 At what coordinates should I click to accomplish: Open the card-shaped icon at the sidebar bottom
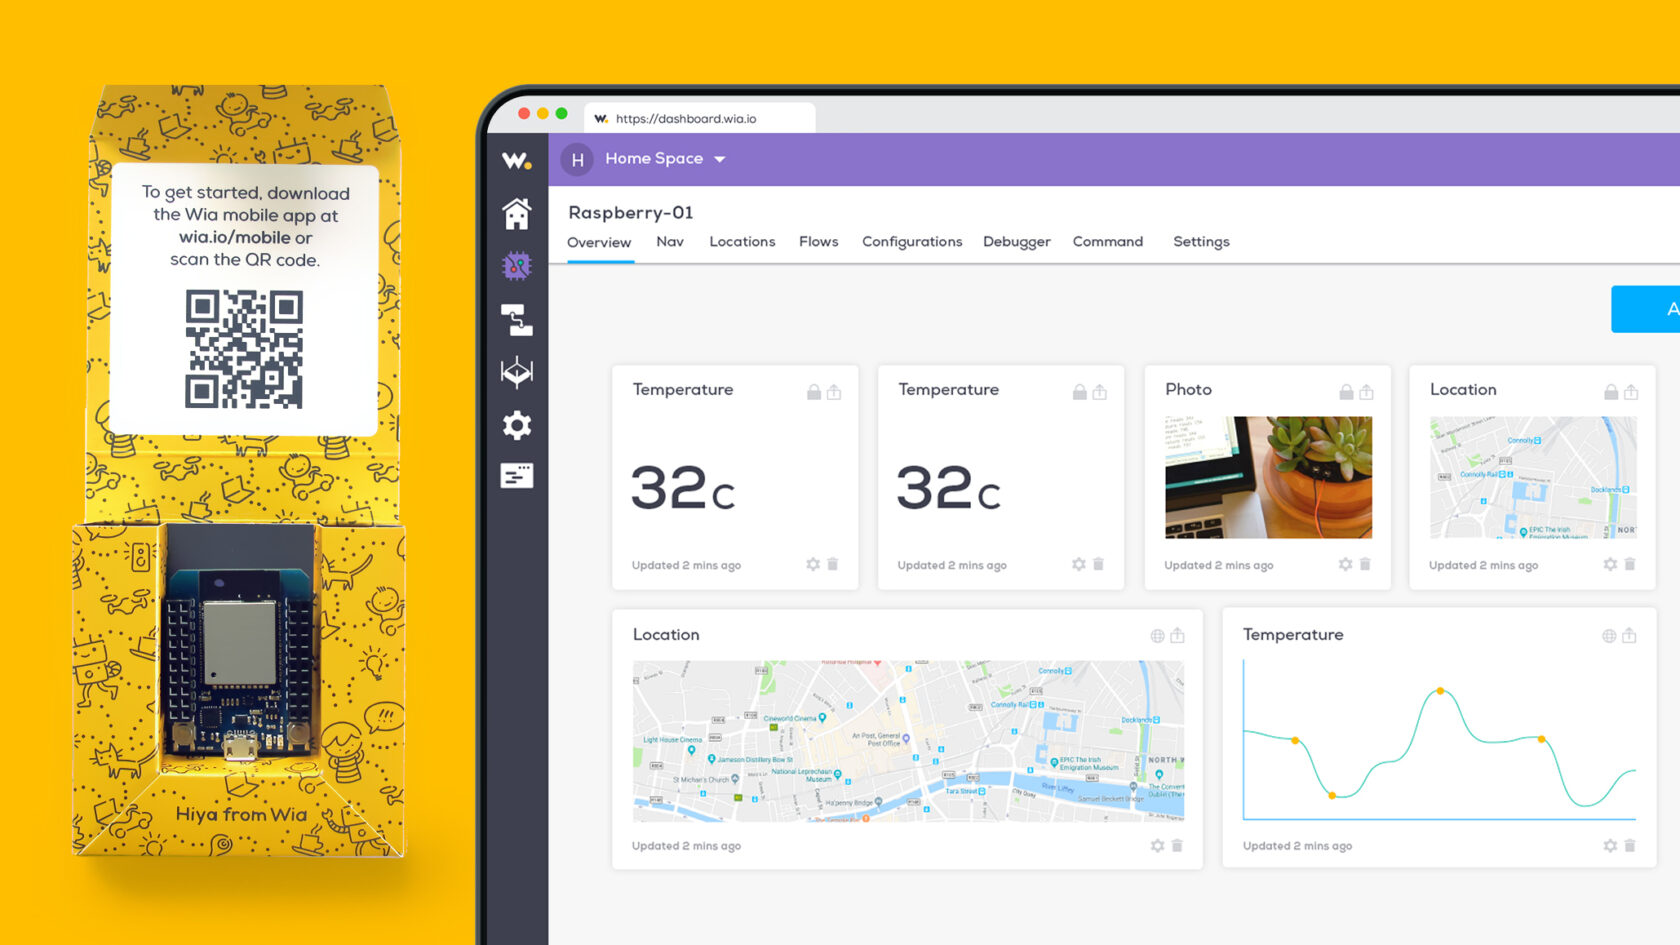tap(517, 476)
